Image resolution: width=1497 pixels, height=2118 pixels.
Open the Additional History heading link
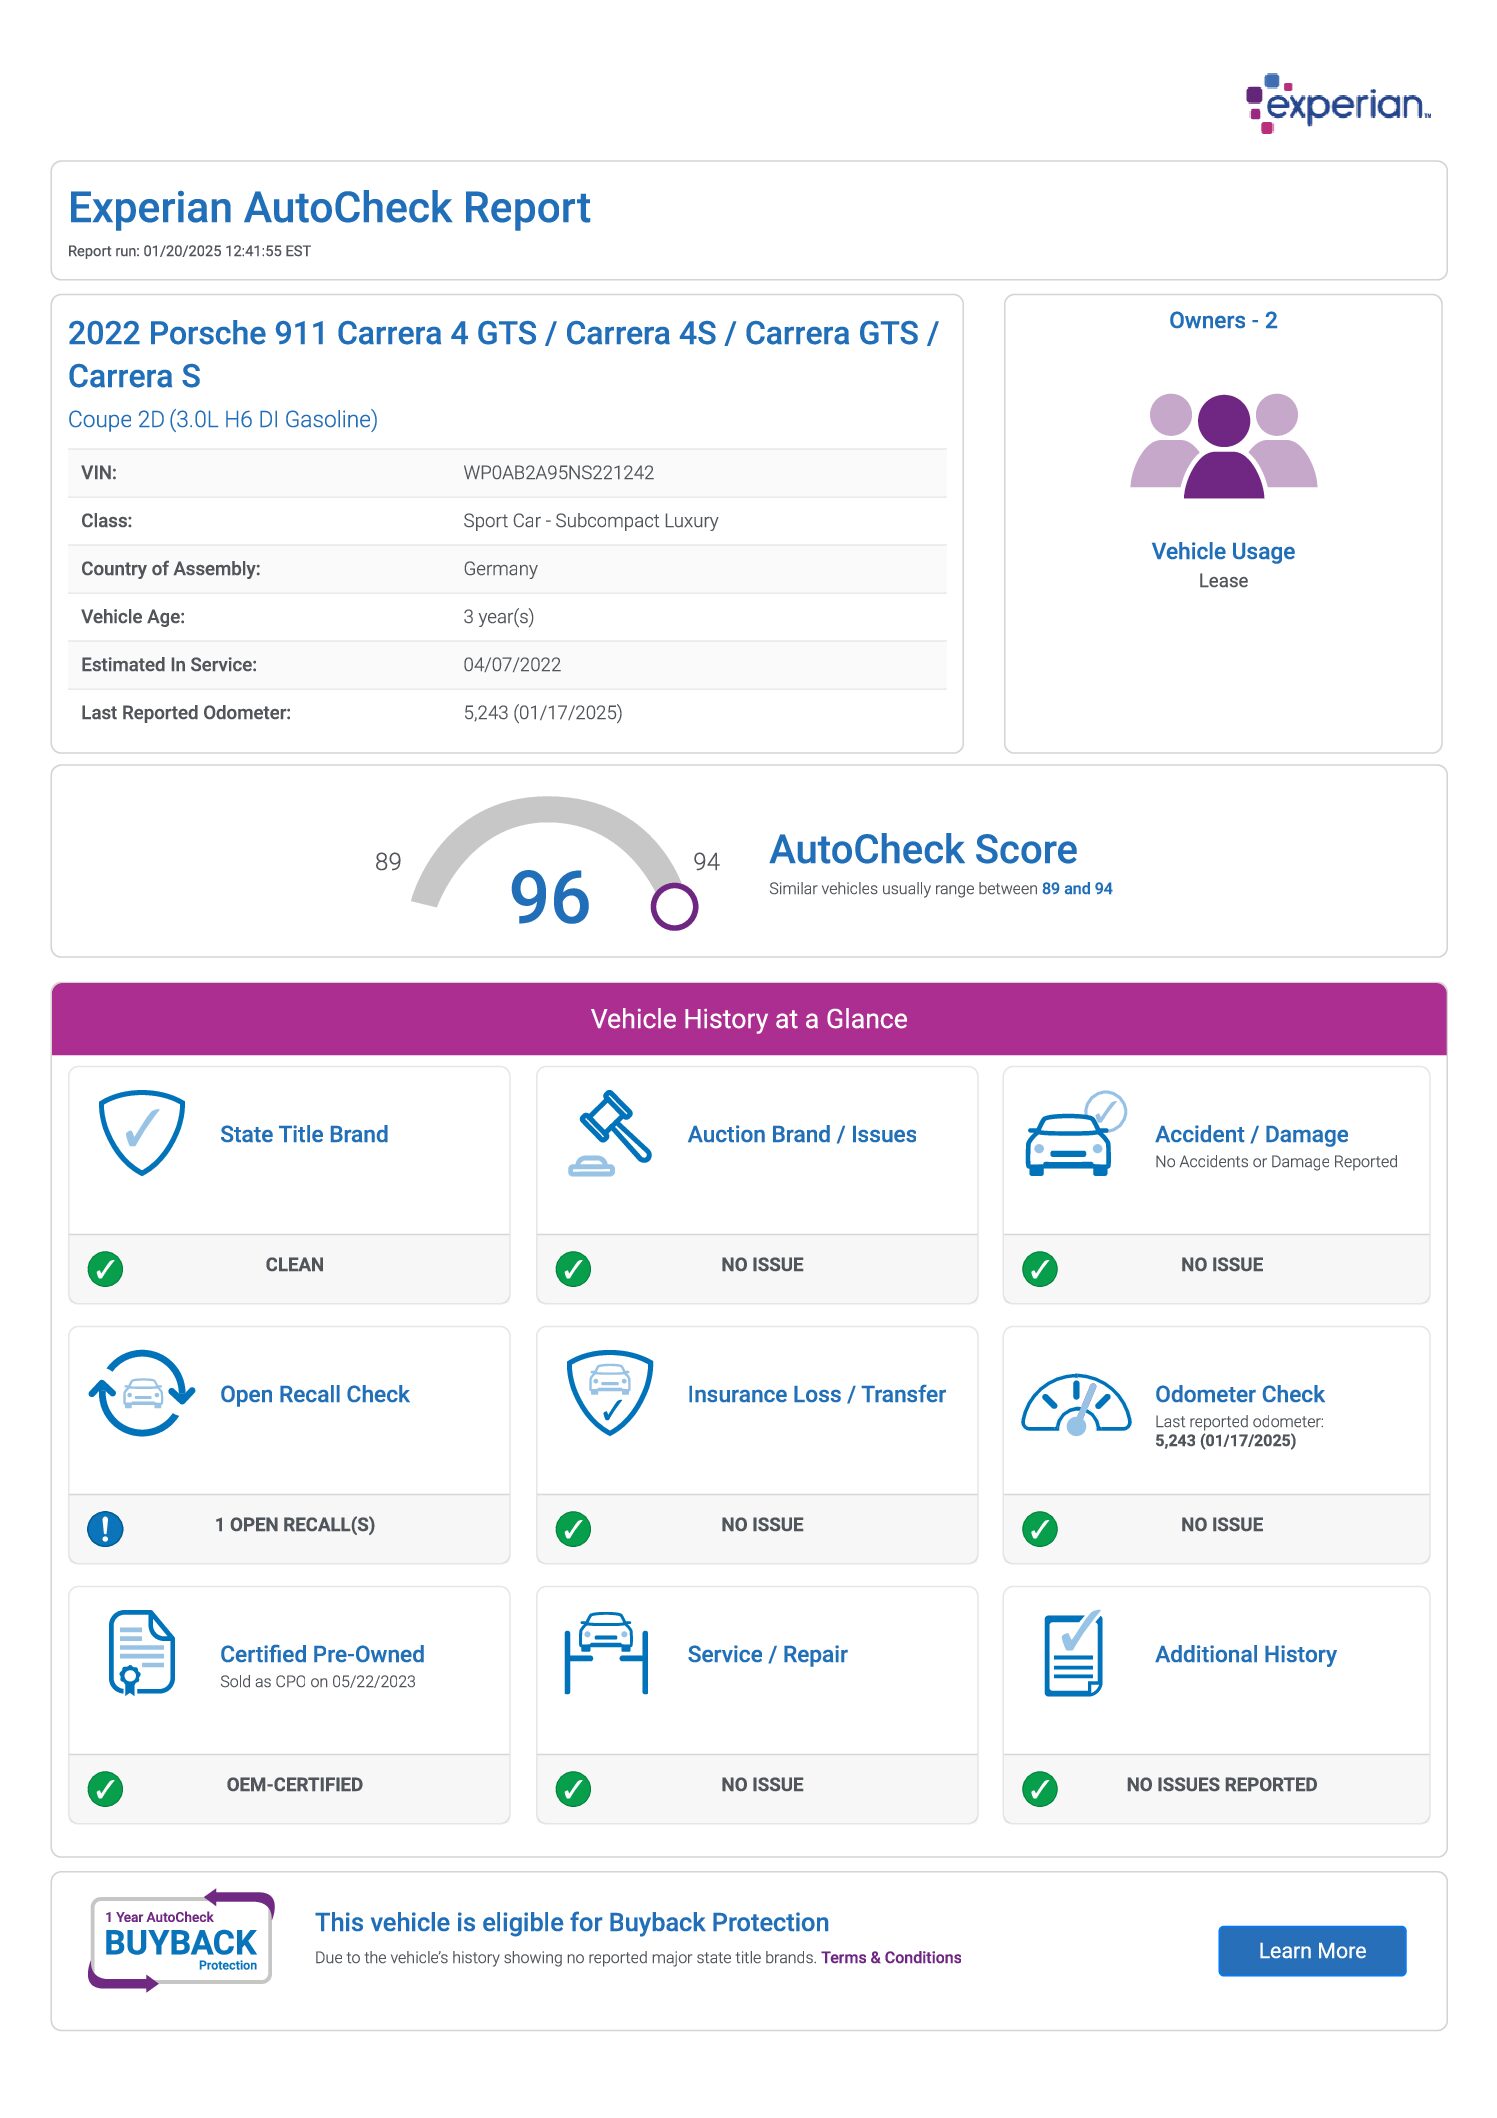point(1246,1654)
